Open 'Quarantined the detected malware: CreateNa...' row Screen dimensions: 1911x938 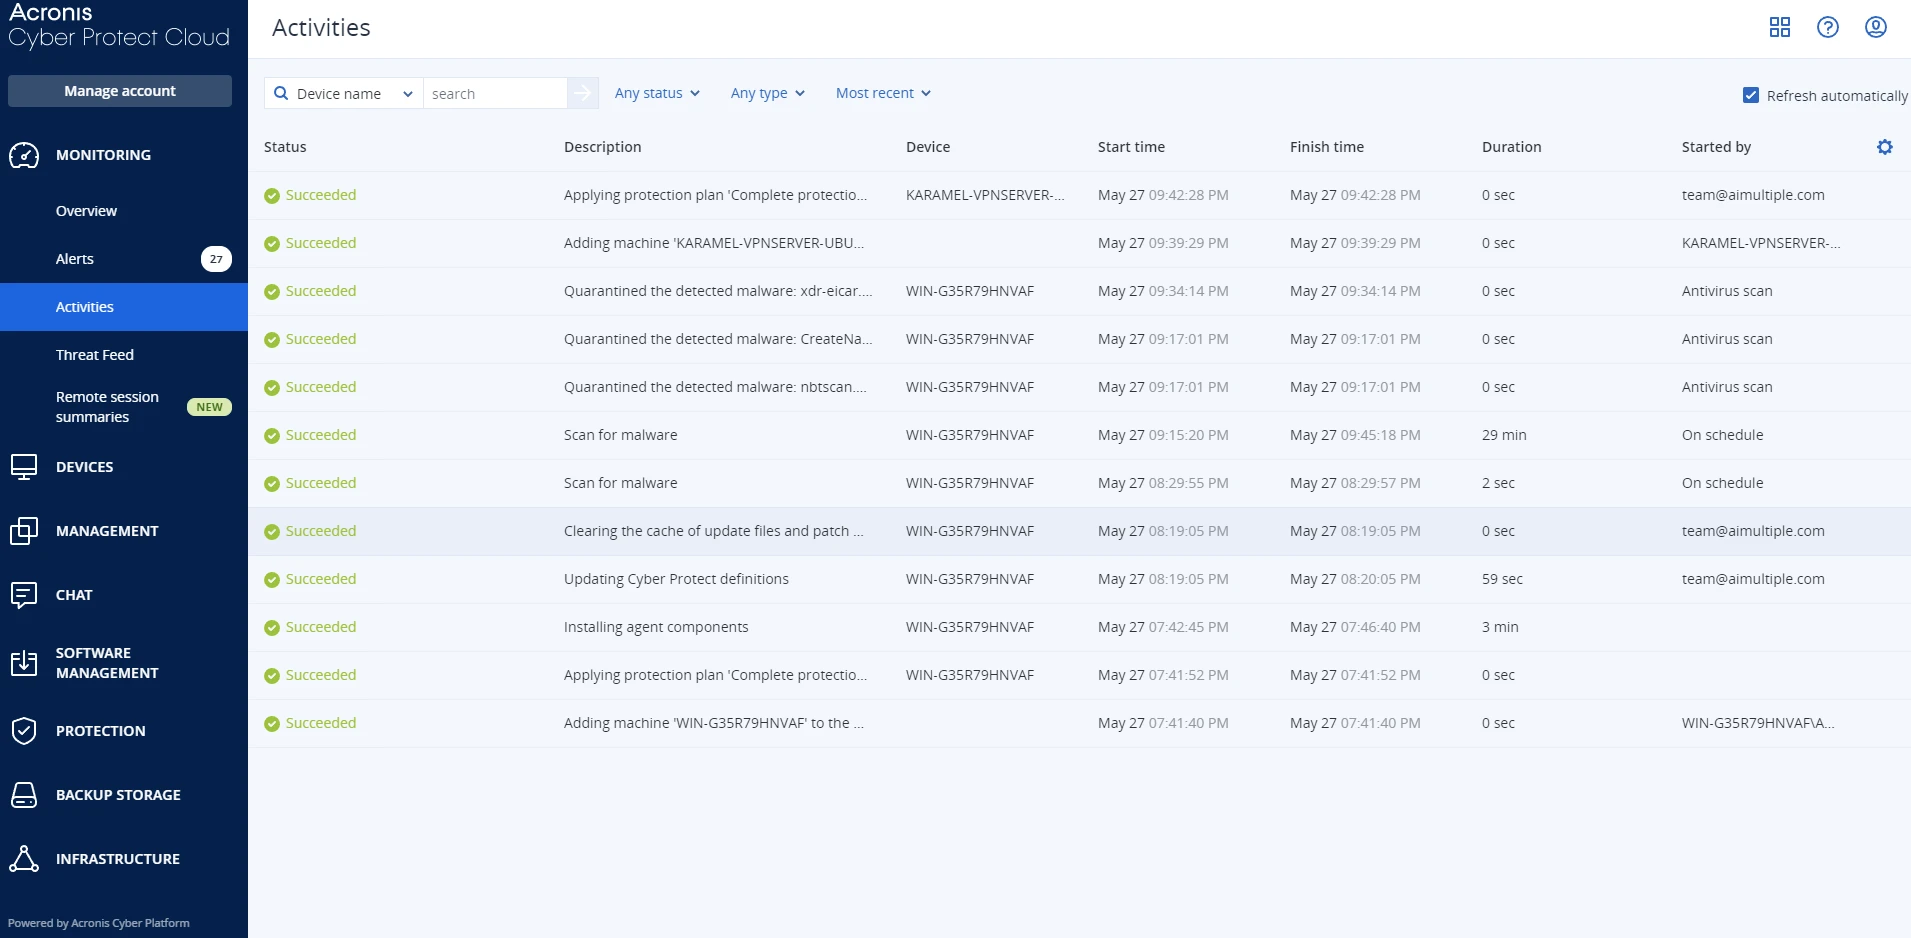click(x=1079, y=339)
